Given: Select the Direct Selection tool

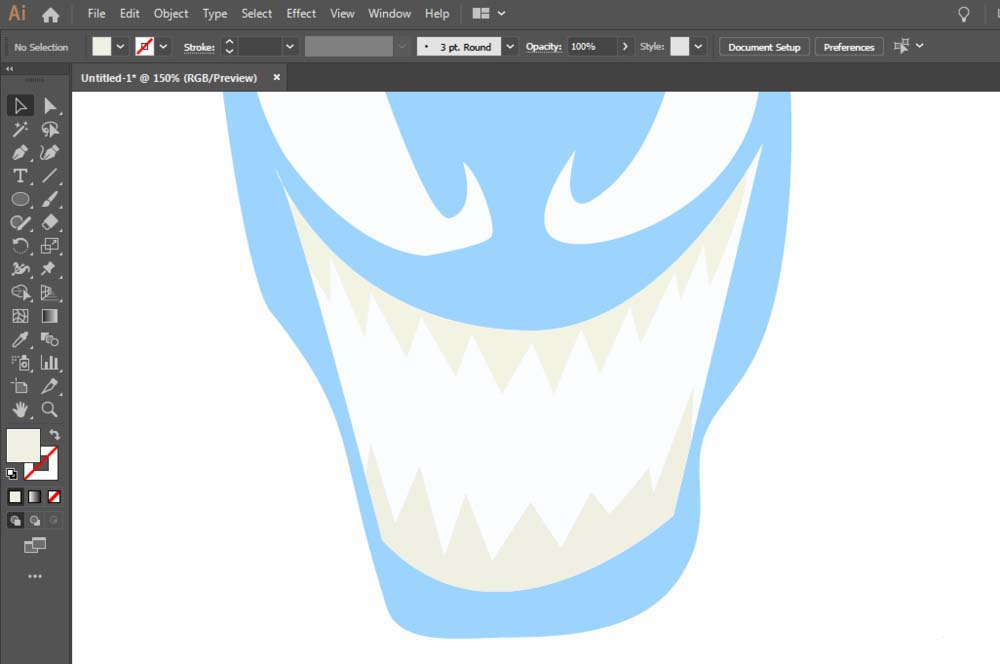Looking at the screenshot, I should tap(50, 106).
